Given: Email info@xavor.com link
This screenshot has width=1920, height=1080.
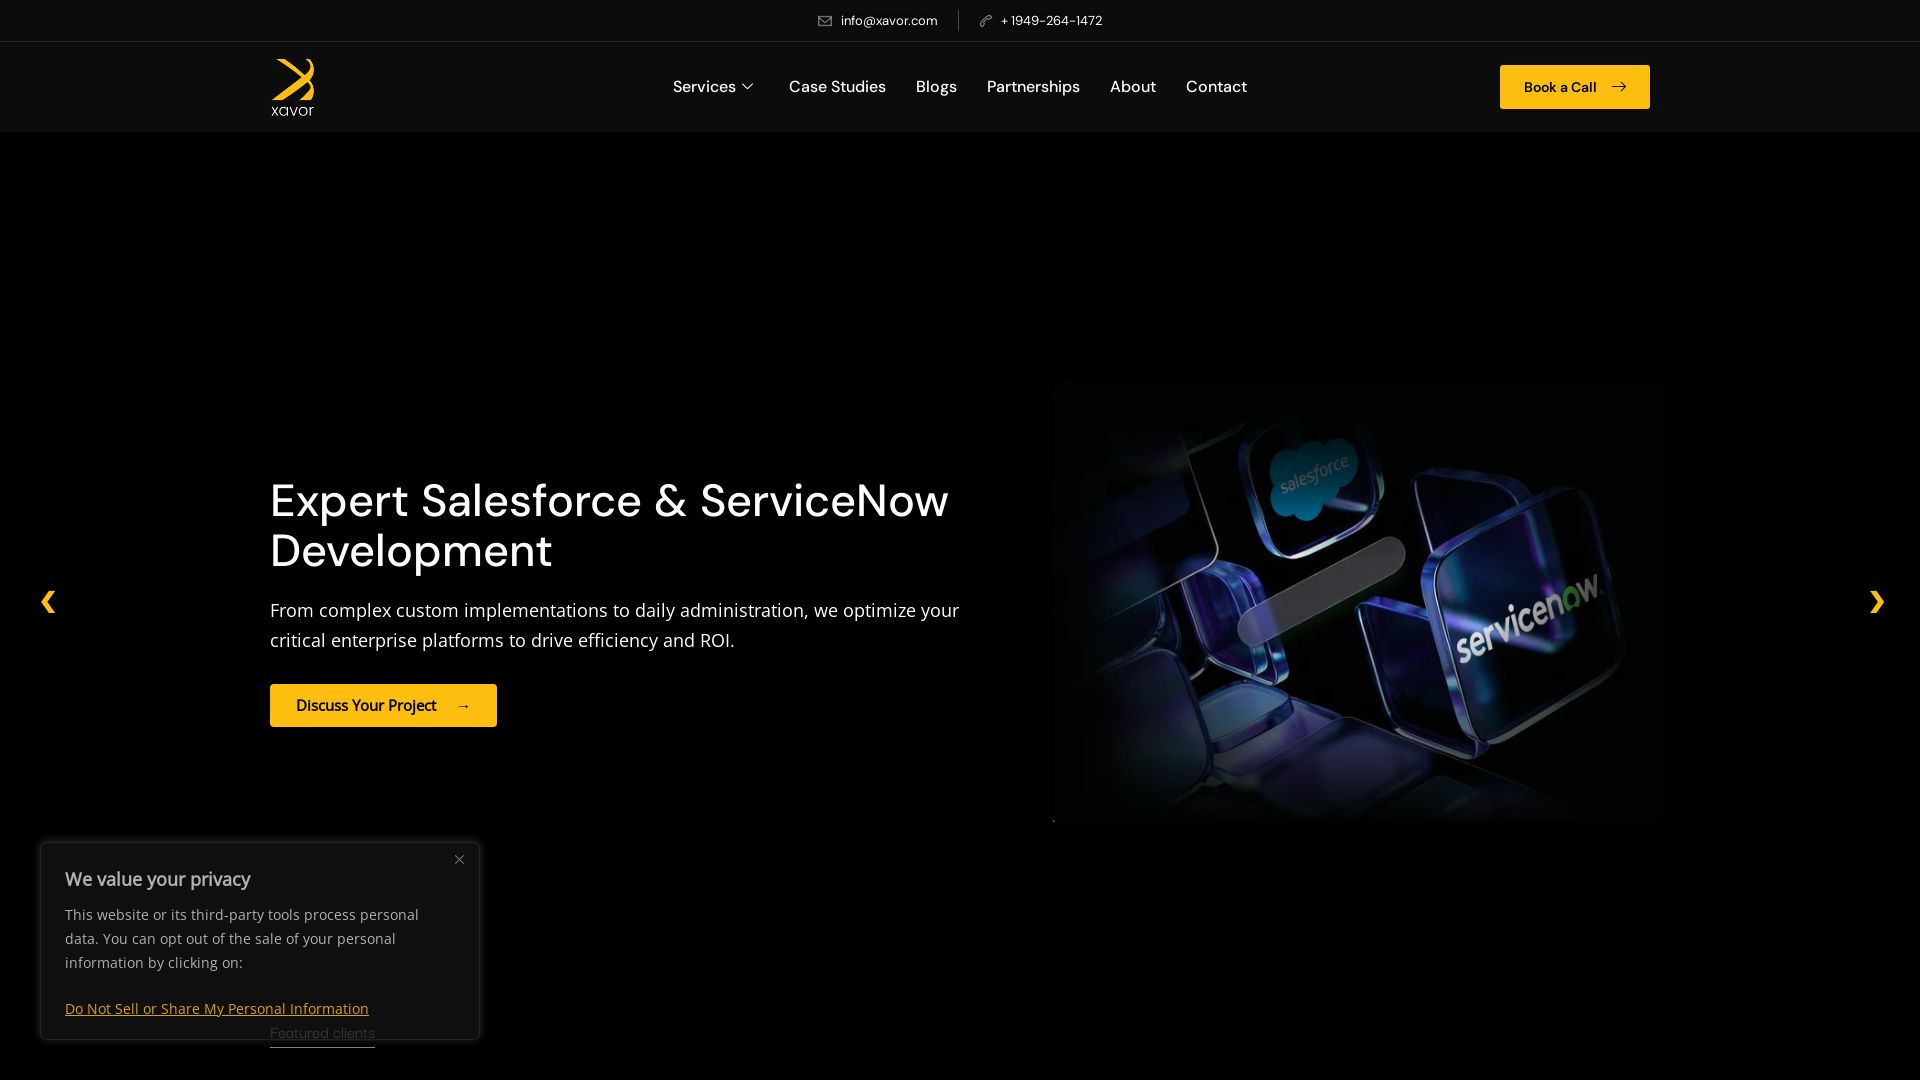Looking at the screenshot, I should (x=889, y=21).
